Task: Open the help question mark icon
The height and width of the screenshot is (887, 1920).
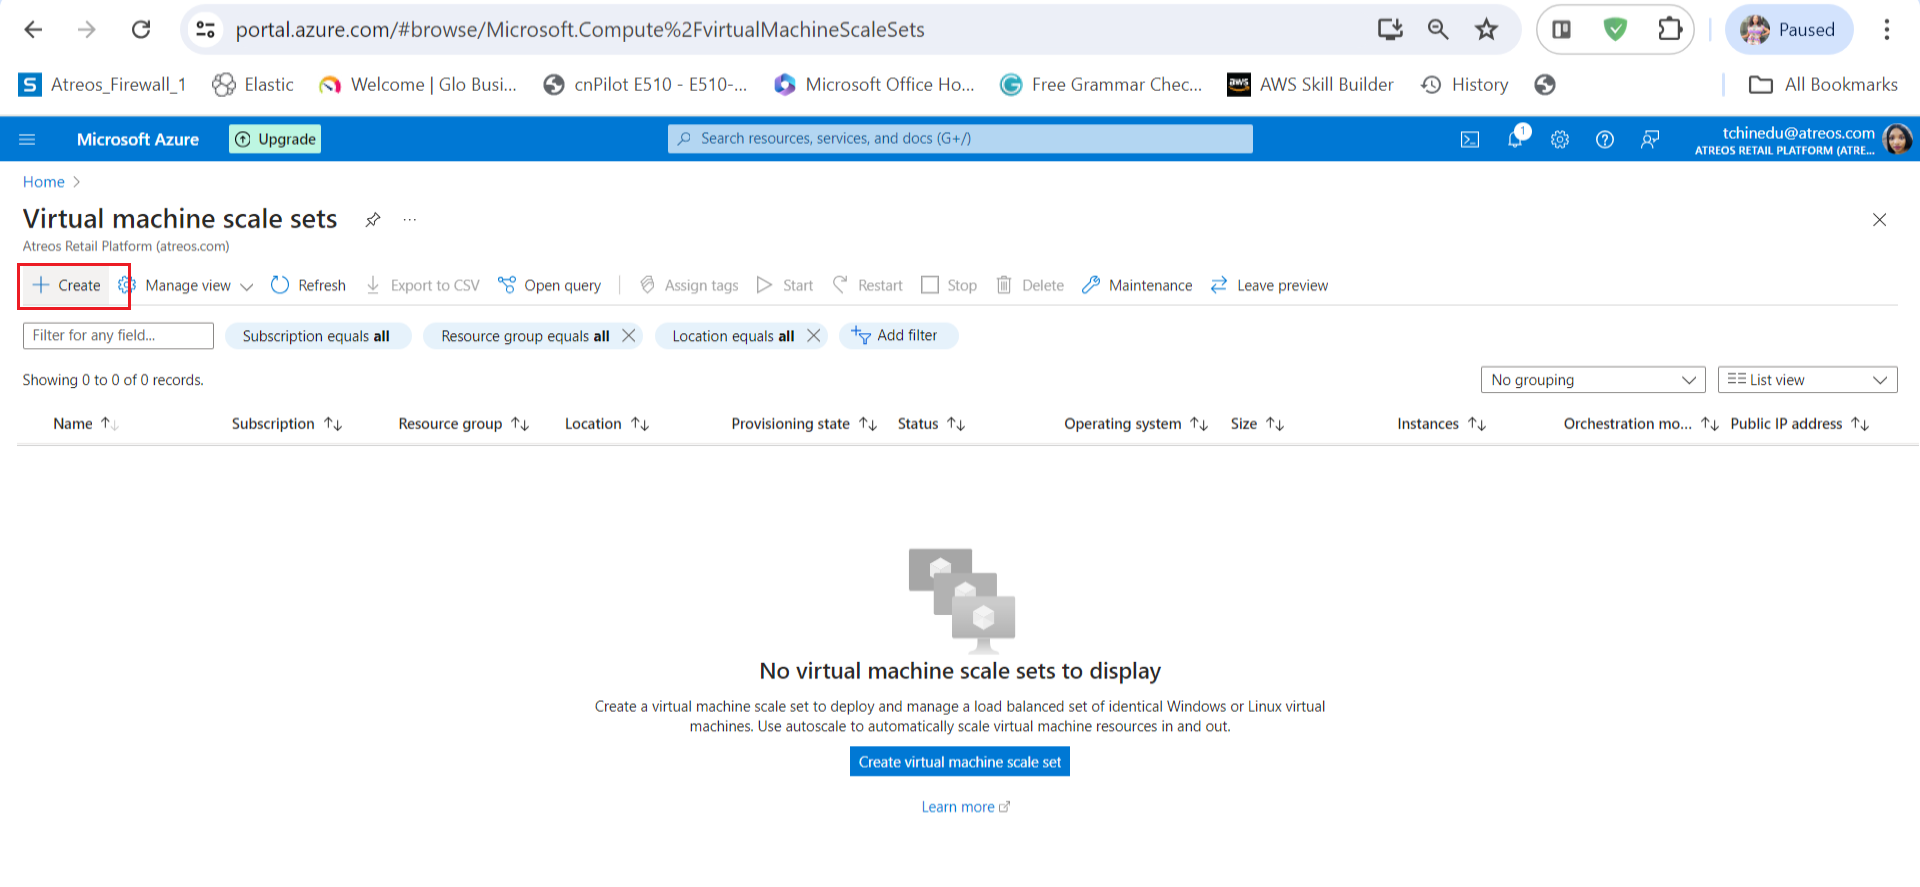Action: coord(1605,139)
